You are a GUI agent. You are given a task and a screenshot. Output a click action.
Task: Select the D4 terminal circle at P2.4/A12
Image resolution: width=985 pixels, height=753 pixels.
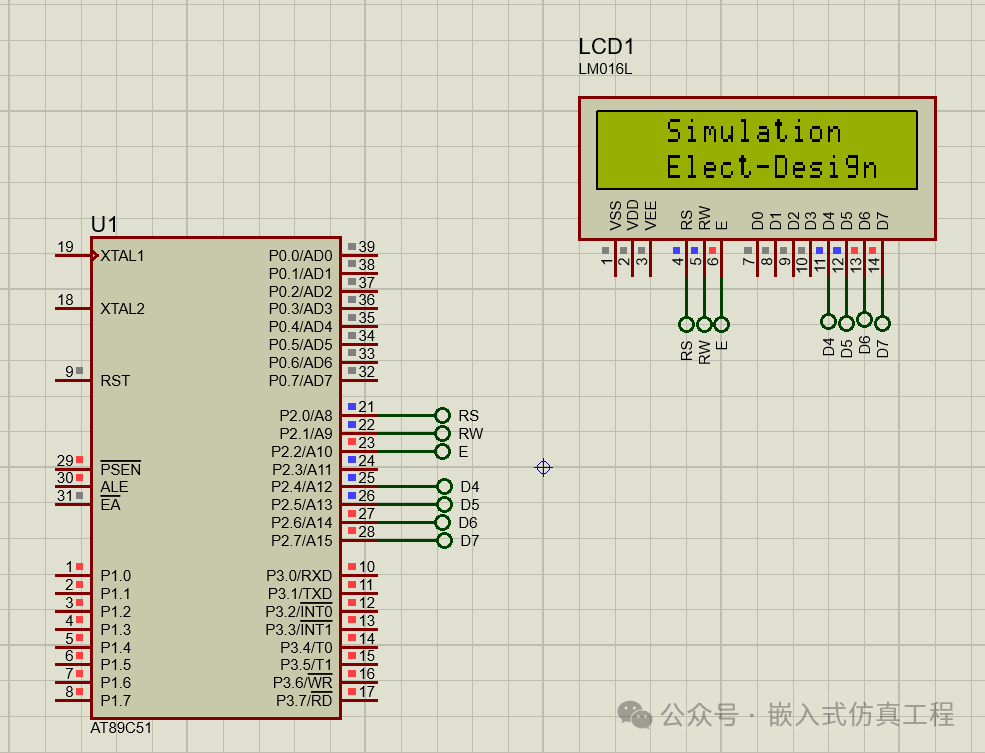444,487
